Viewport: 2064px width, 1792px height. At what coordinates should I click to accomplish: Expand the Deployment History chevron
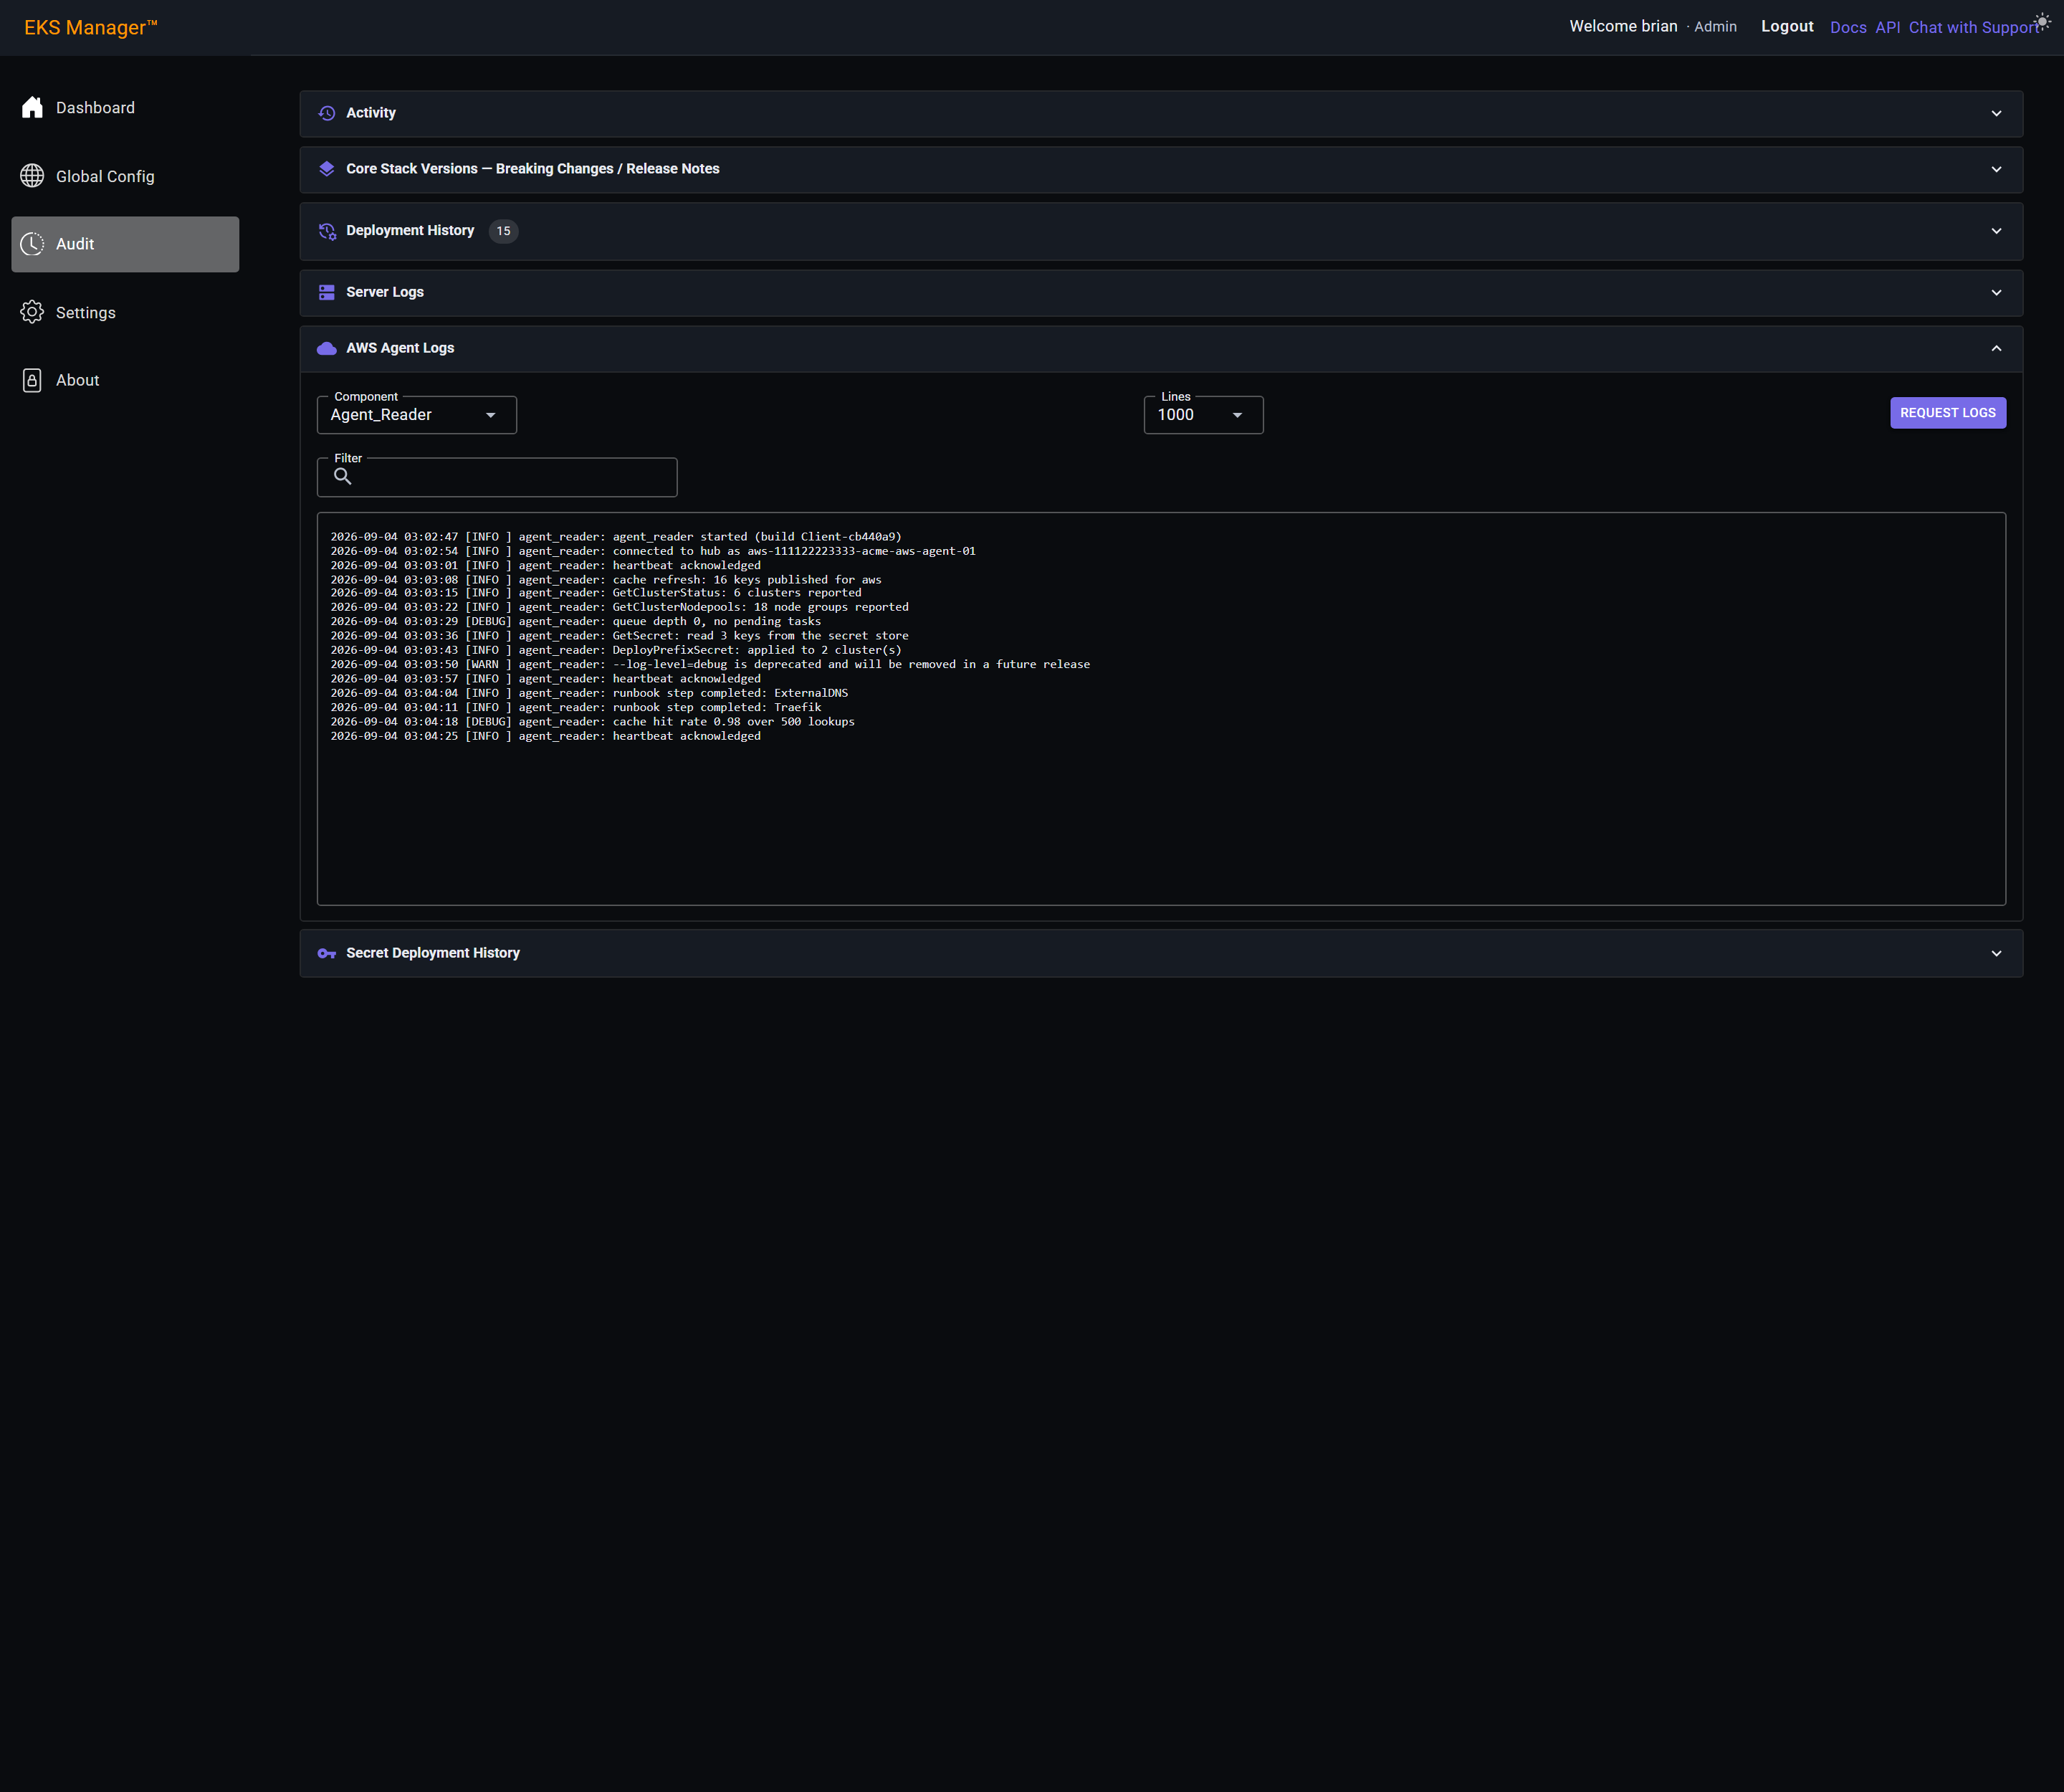click(1996, 231)
